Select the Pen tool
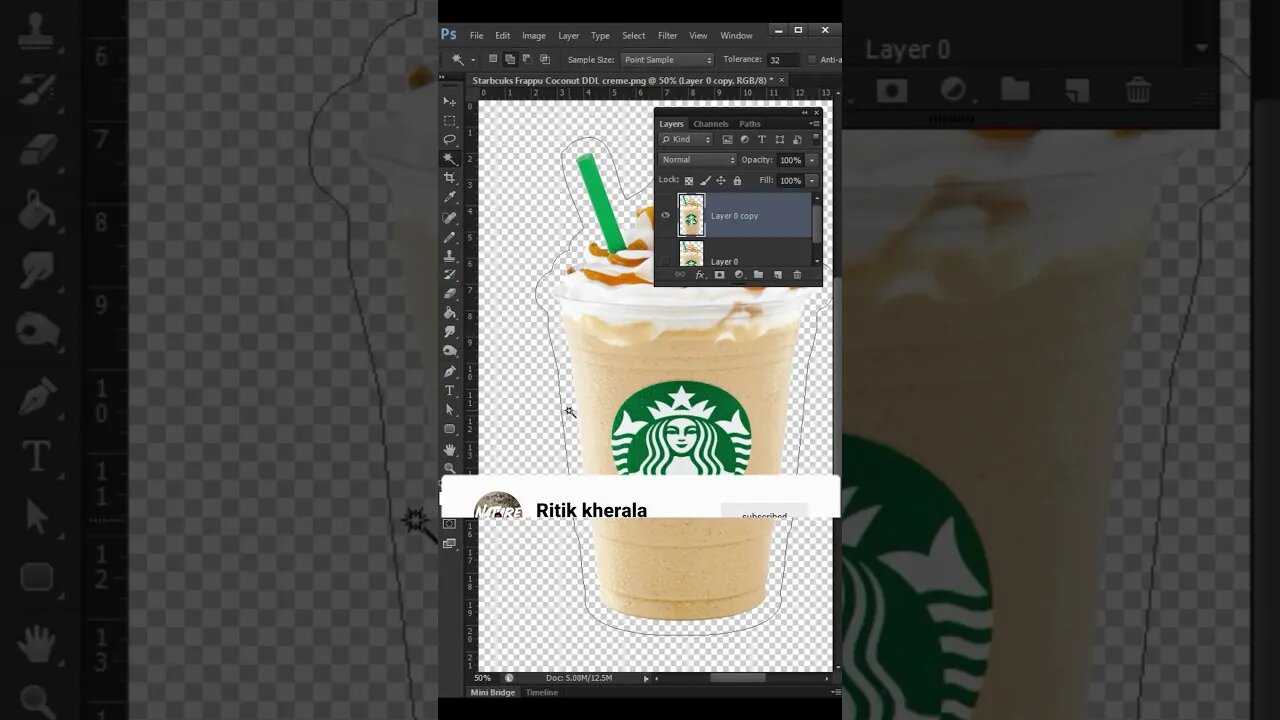 pos(450,371)
